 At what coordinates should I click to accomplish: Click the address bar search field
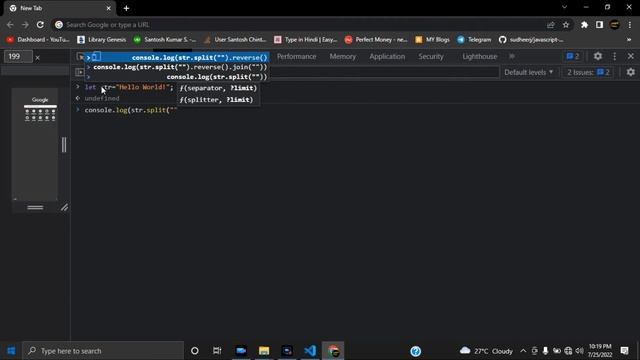click(302, 25)
